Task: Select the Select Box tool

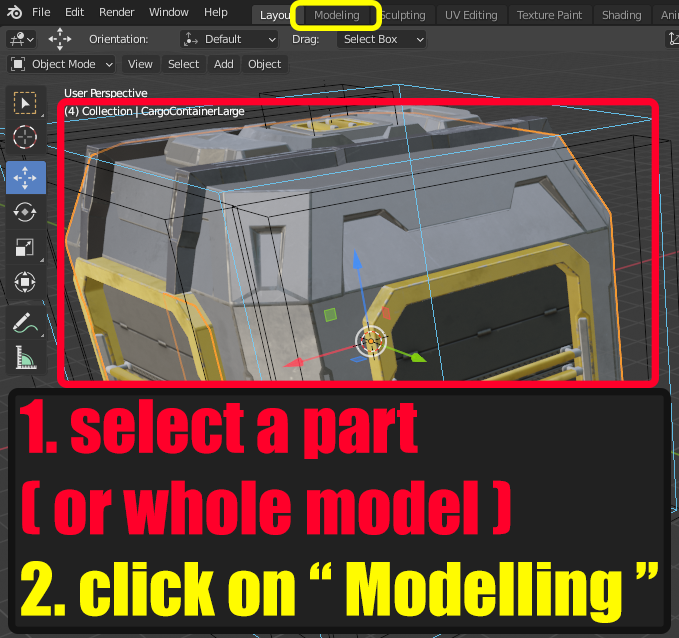Action: [26, 103]
